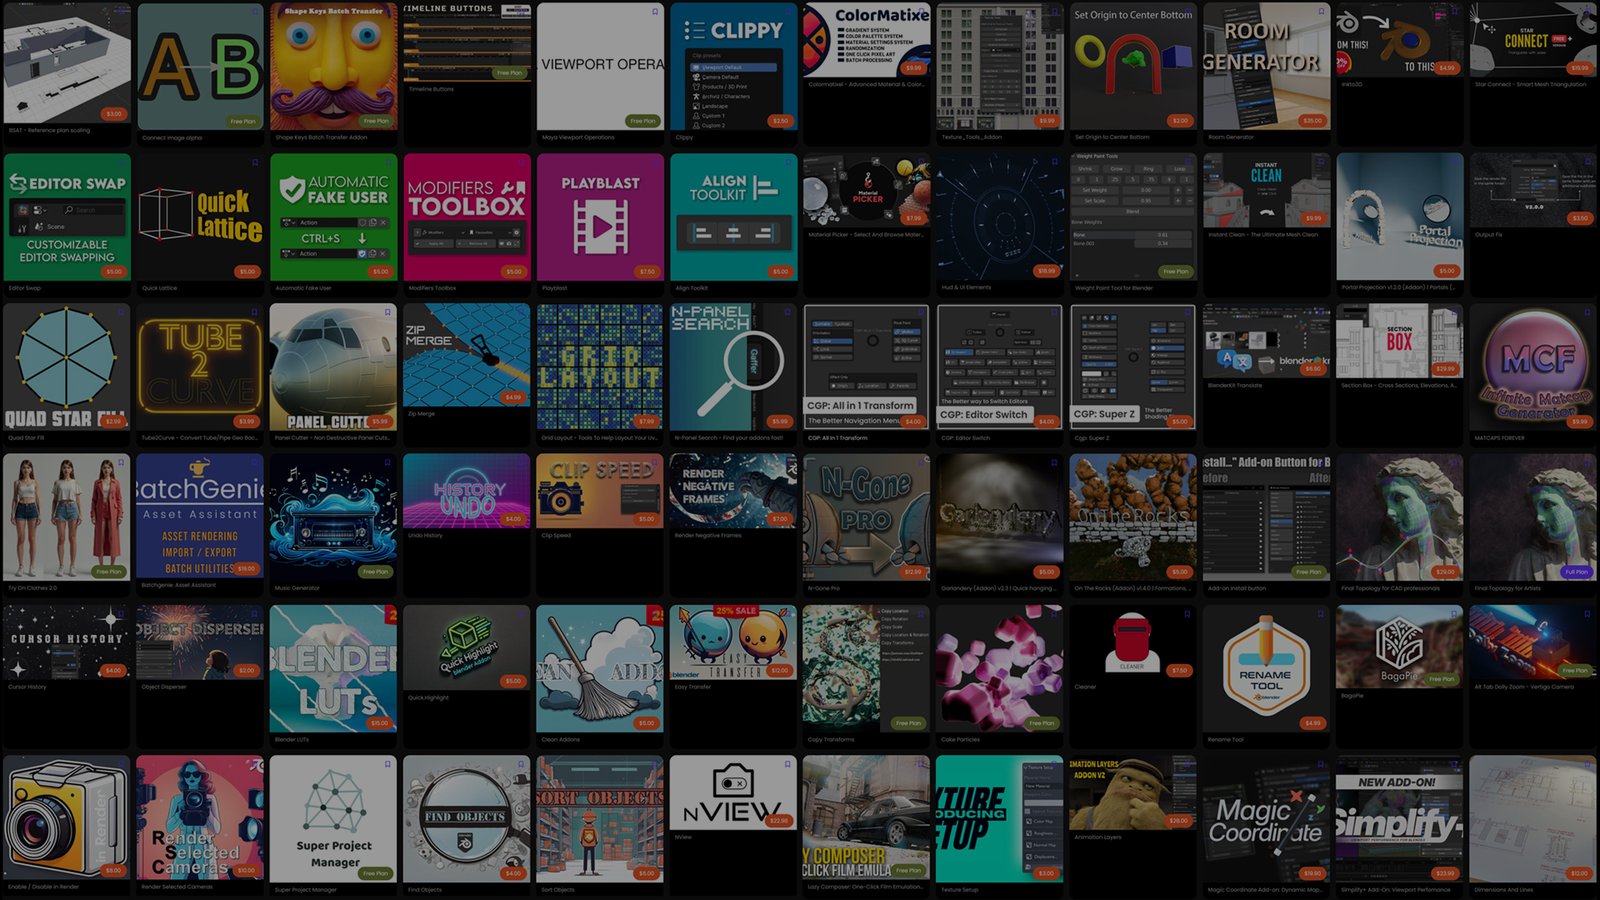Screen dimensions: 1600x900
Task: Bookmark the Panel Cutter product
Action: click(388, 313)
